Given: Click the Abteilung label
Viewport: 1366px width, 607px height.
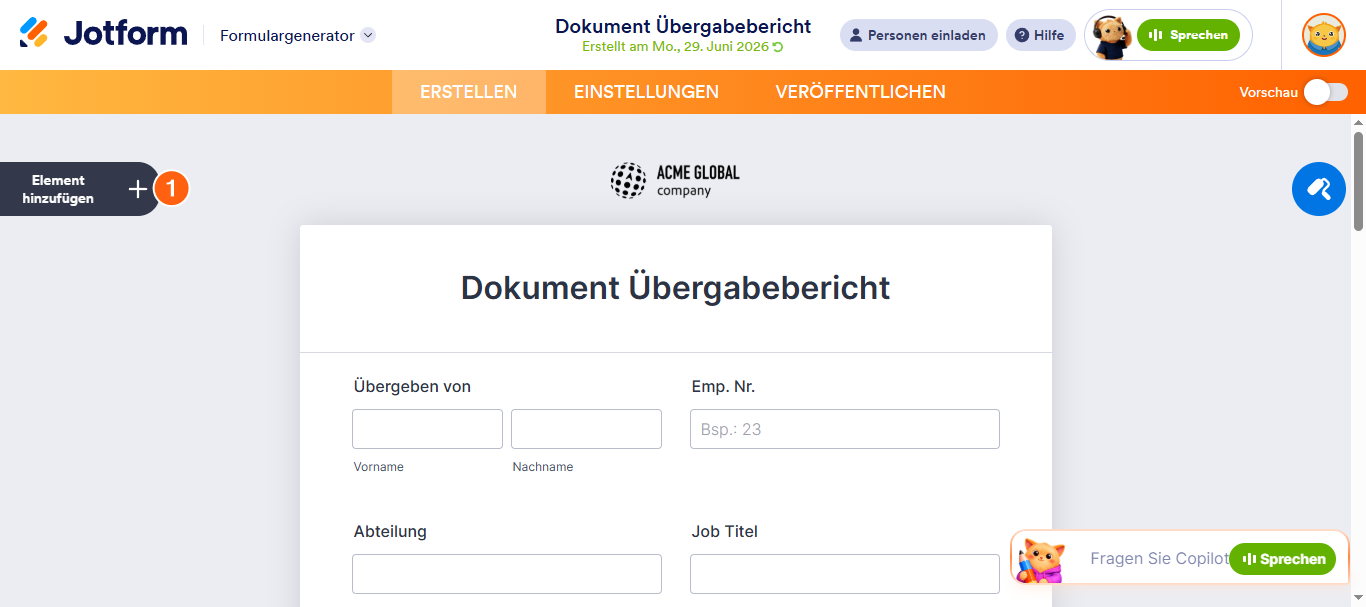Looking at the screenshot, I should (390, 532).
